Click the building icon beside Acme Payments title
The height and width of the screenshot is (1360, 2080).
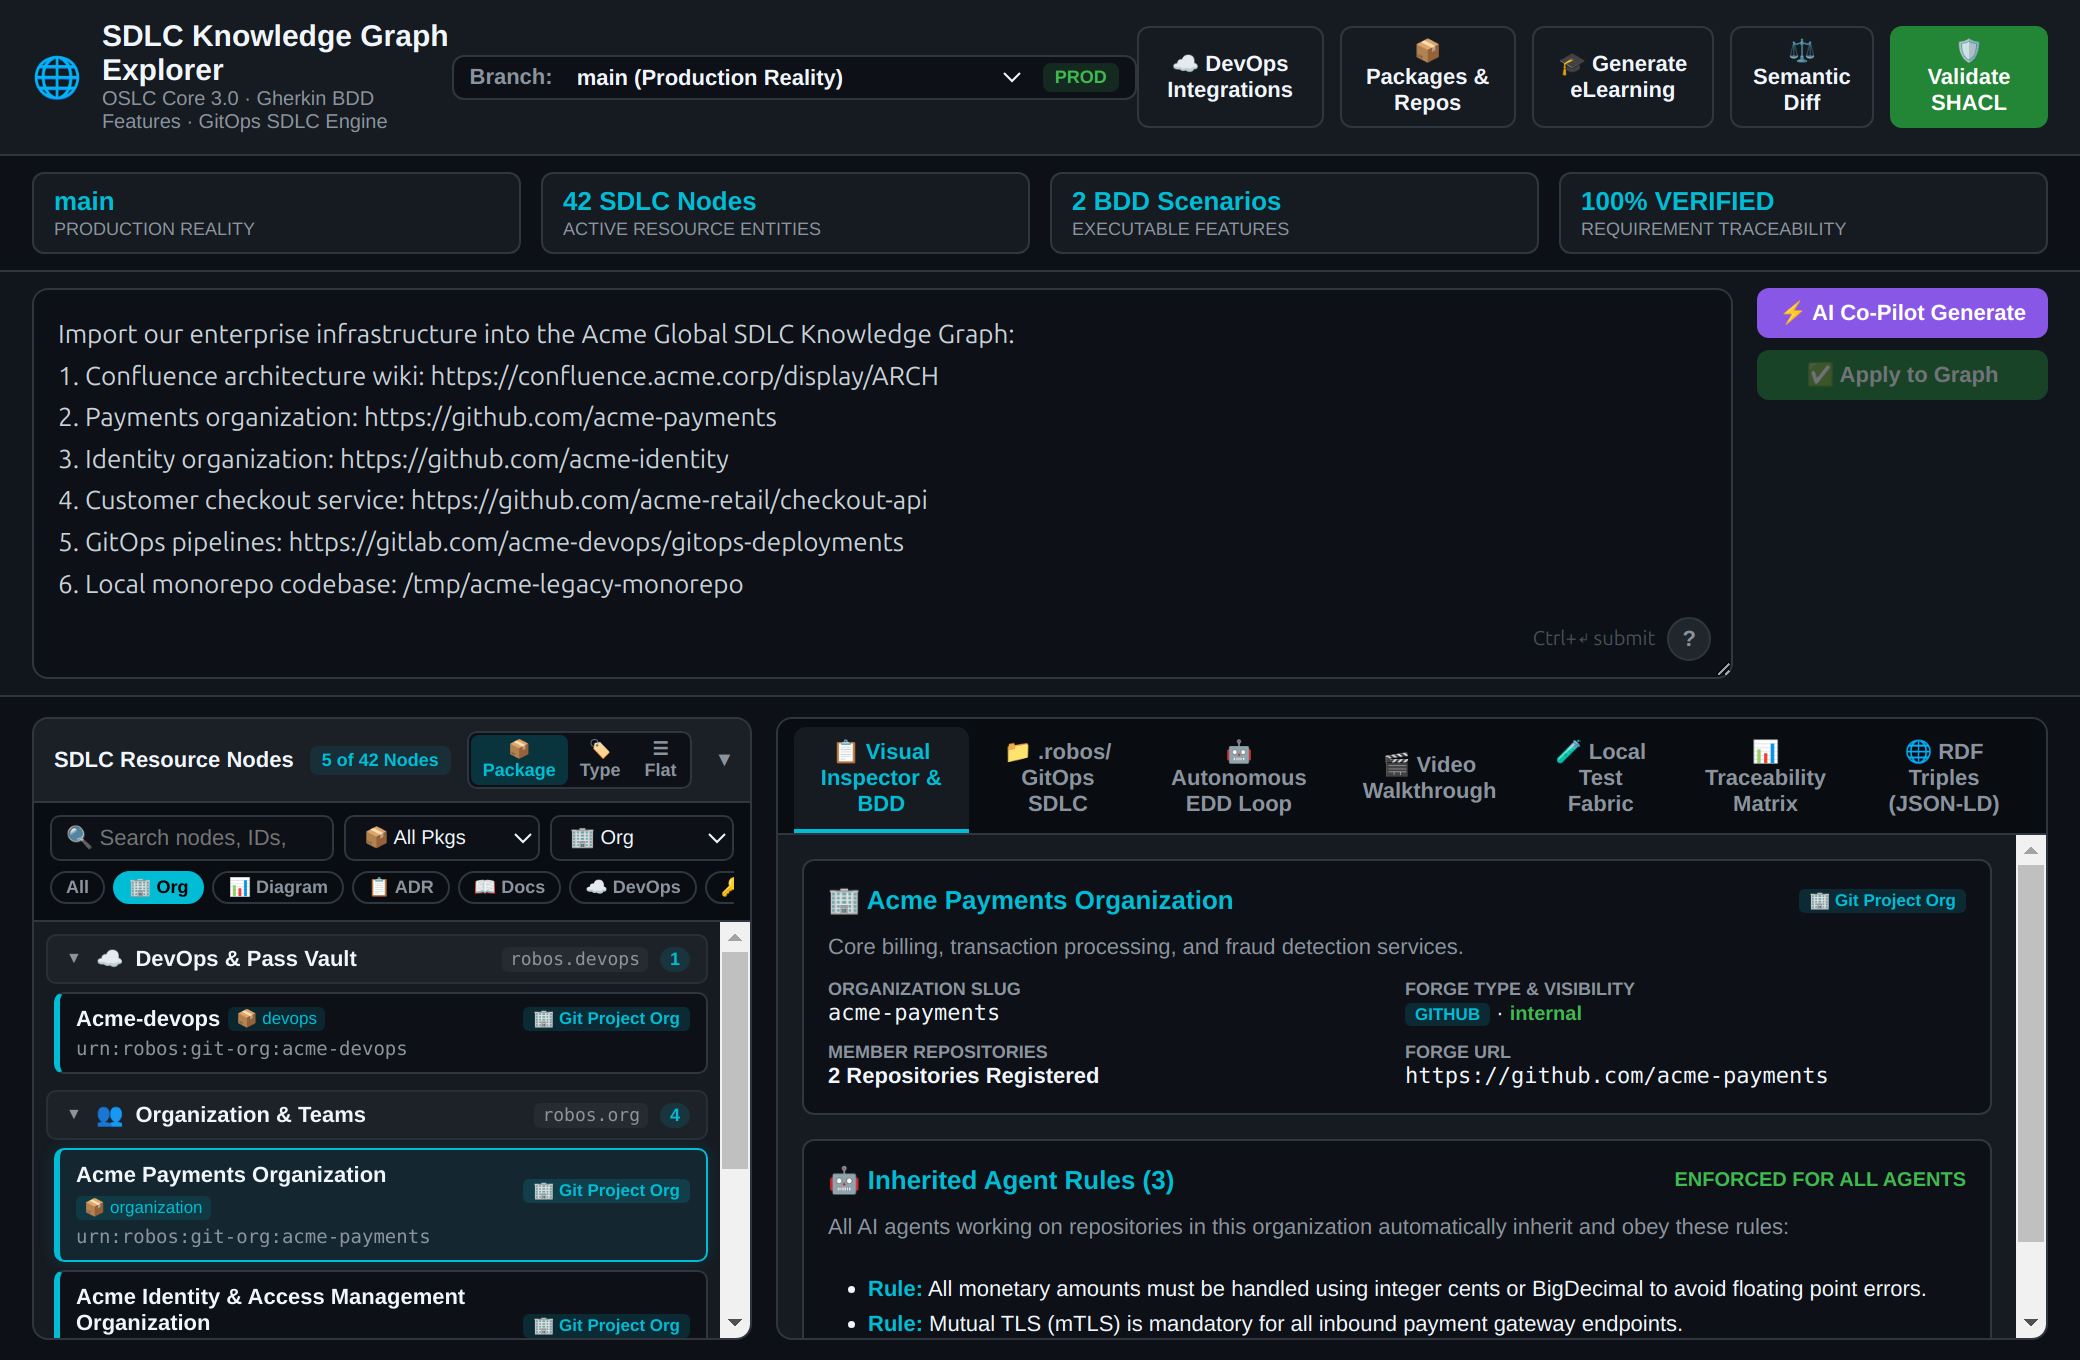pos(844,901)
